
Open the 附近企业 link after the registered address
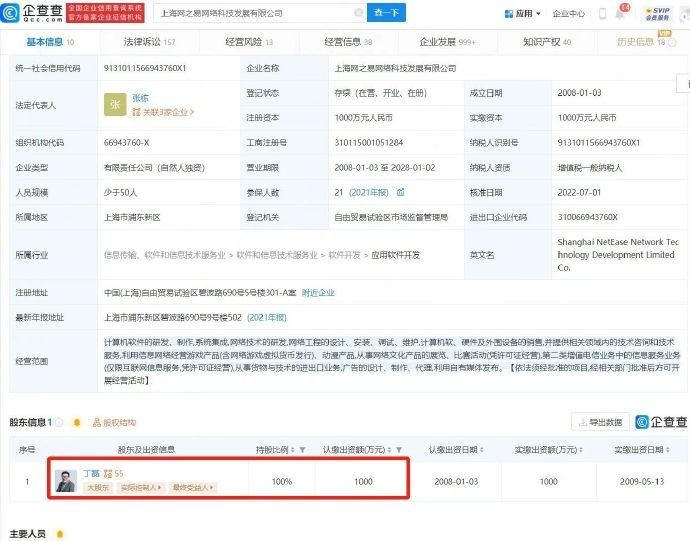(318, 293)
